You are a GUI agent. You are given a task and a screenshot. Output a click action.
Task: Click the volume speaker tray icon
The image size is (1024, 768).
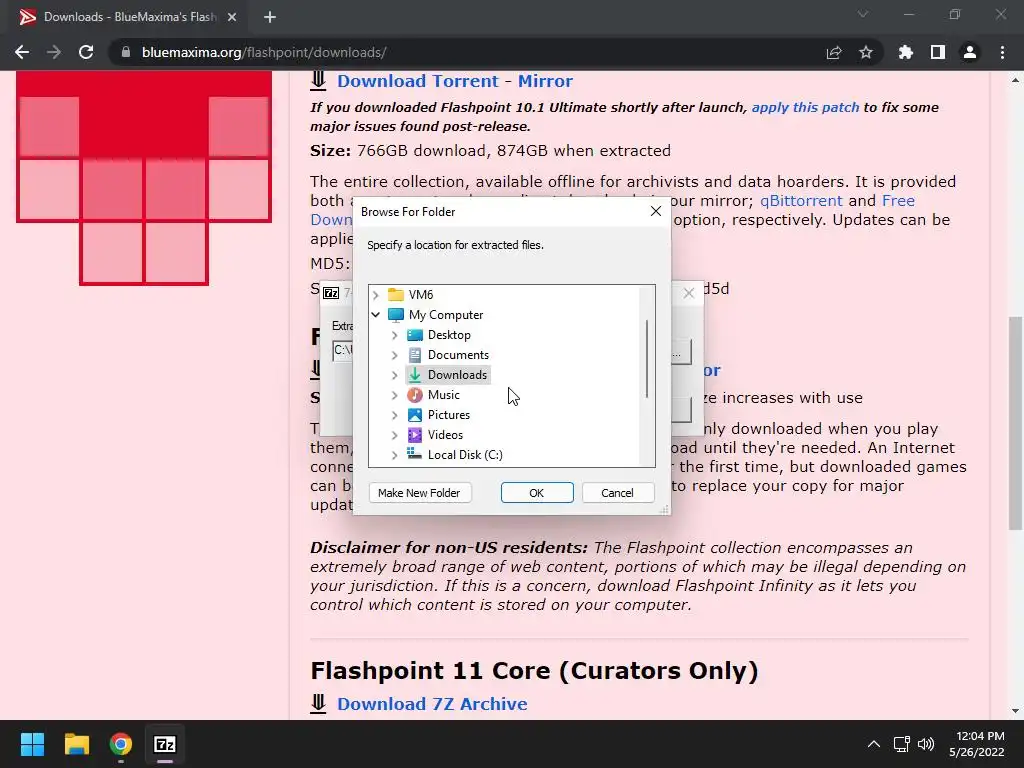pos(926,744)
